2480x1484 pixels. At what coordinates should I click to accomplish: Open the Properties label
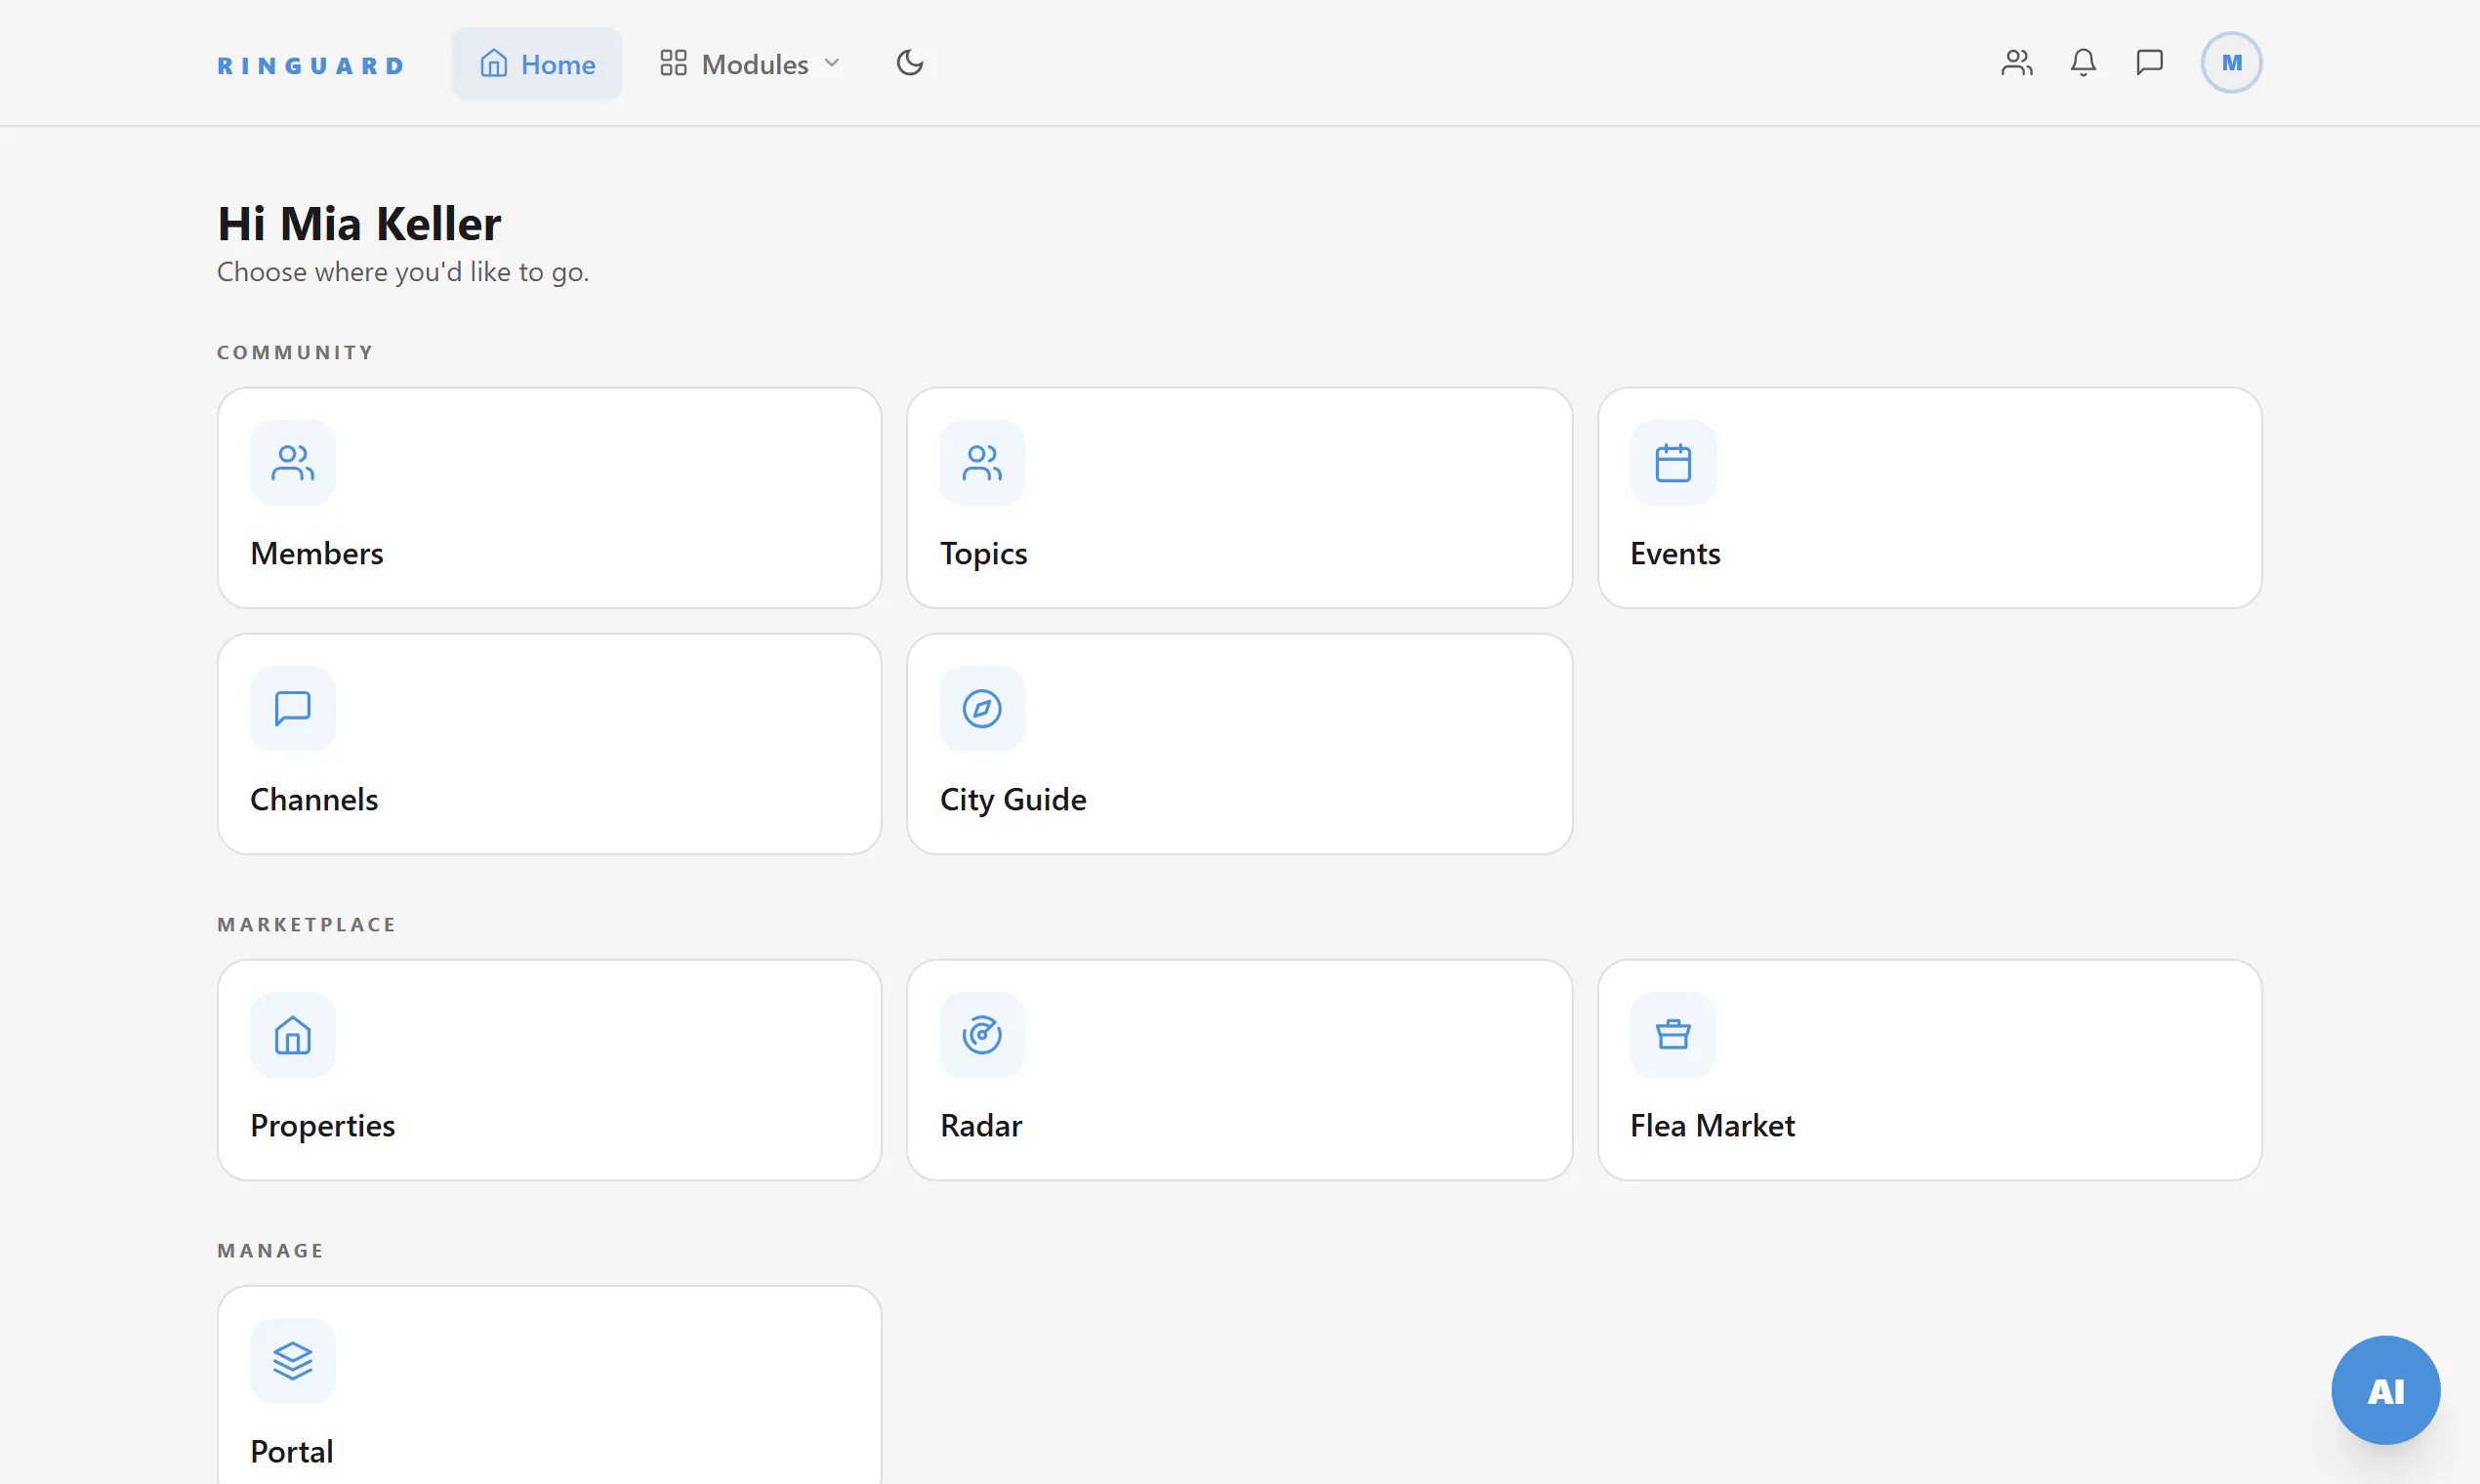323,1125
